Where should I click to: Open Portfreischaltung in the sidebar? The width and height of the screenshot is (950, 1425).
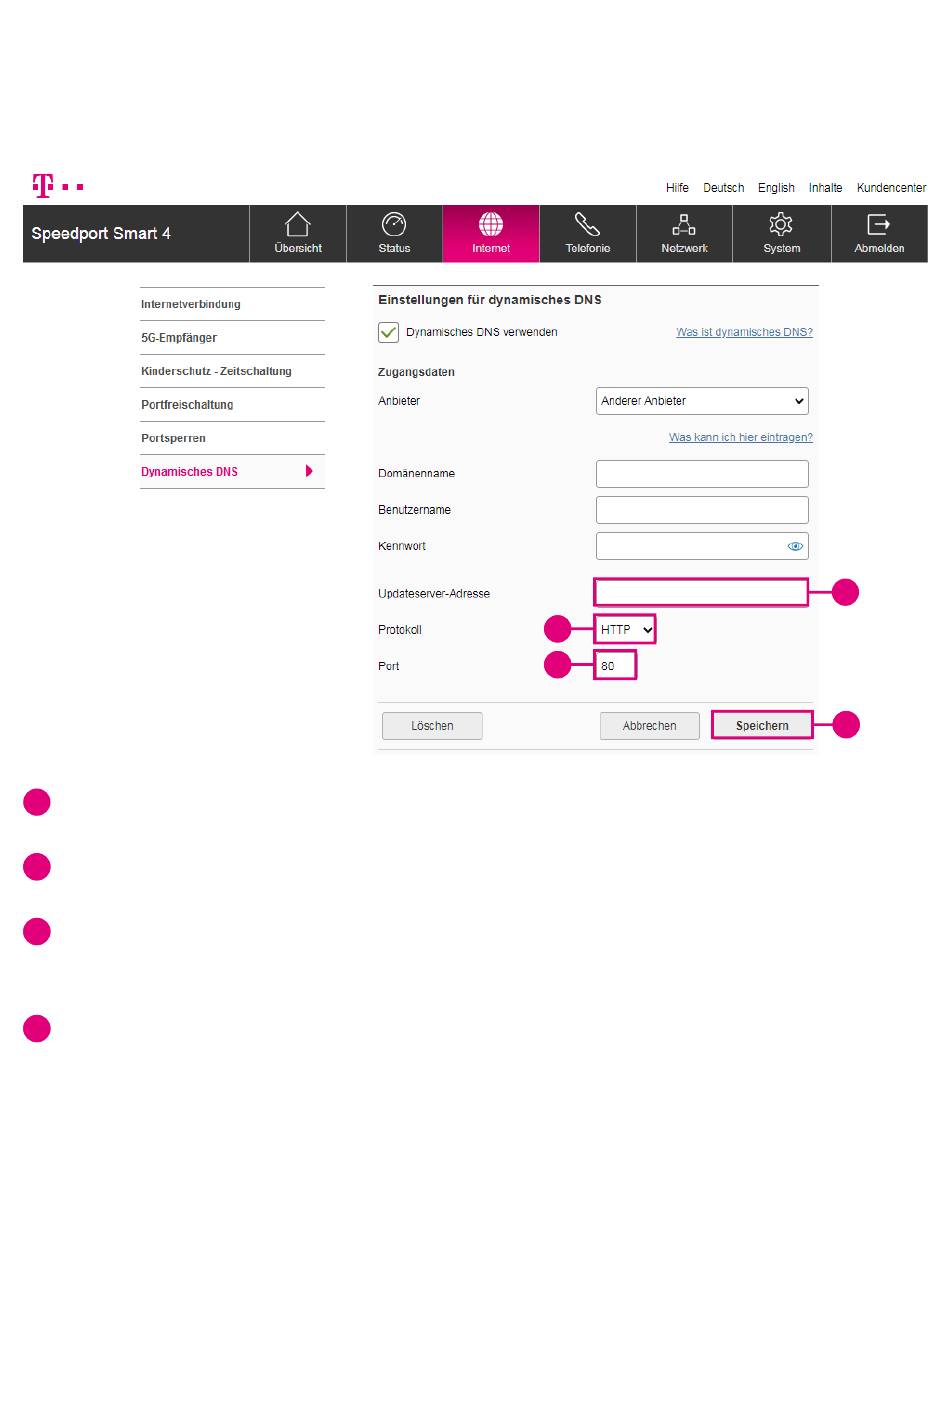point(187,405)
